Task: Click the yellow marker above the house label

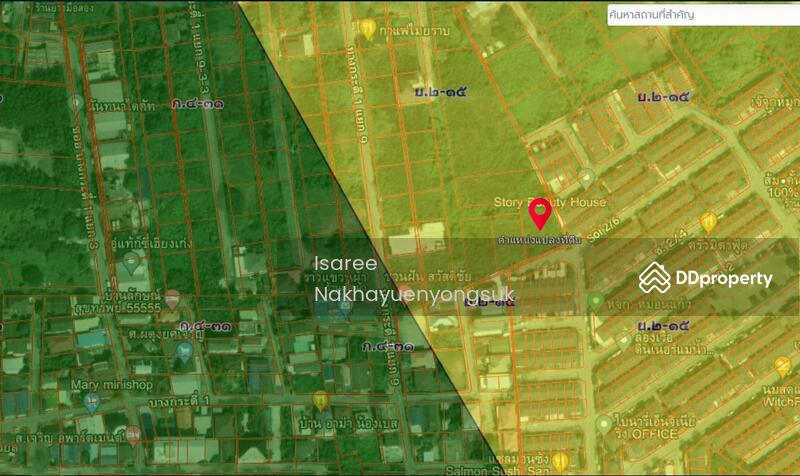Action: (x=320, y=401)
